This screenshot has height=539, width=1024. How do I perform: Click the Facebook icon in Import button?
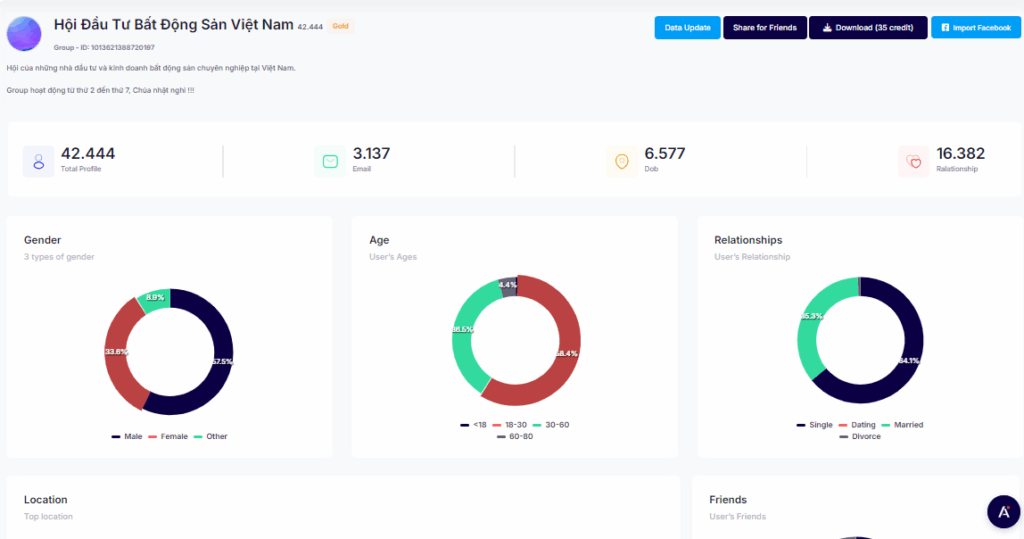point(945,28)
